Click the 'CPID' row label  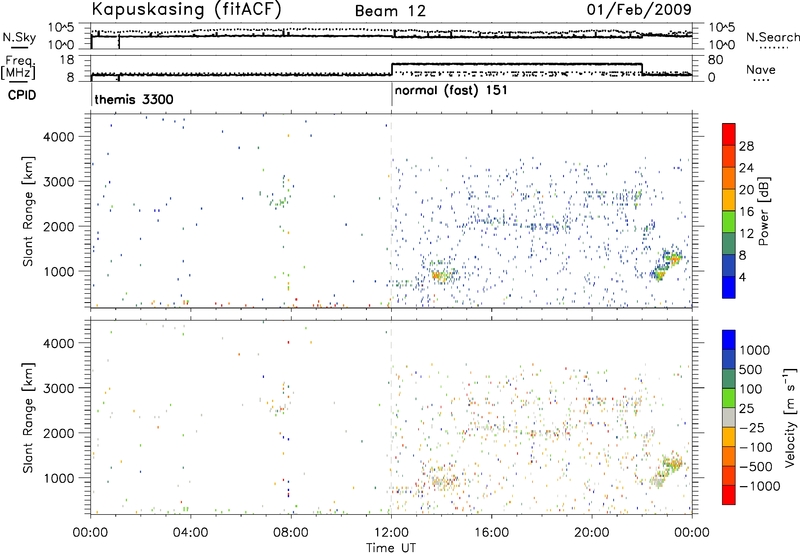22,95
